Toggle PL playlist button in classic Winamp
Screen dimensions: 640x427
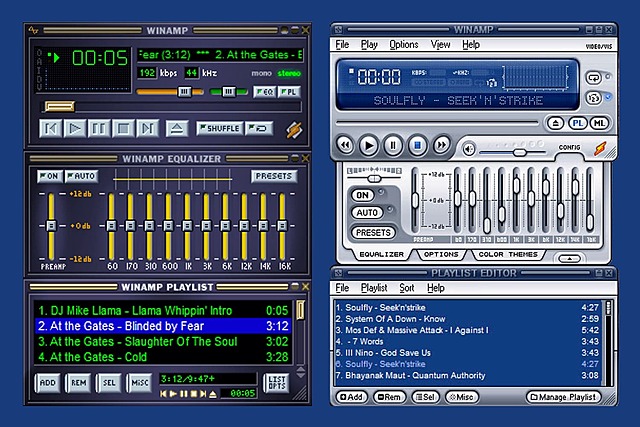(289, 92)
